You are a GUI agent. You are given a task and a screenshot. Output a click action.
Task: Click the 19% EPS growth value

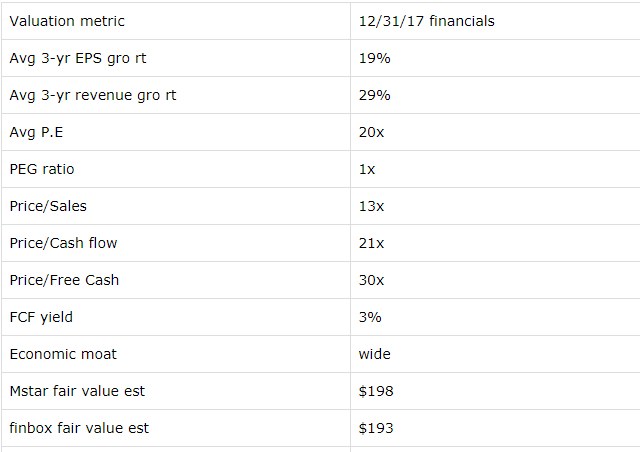(374, 58)
